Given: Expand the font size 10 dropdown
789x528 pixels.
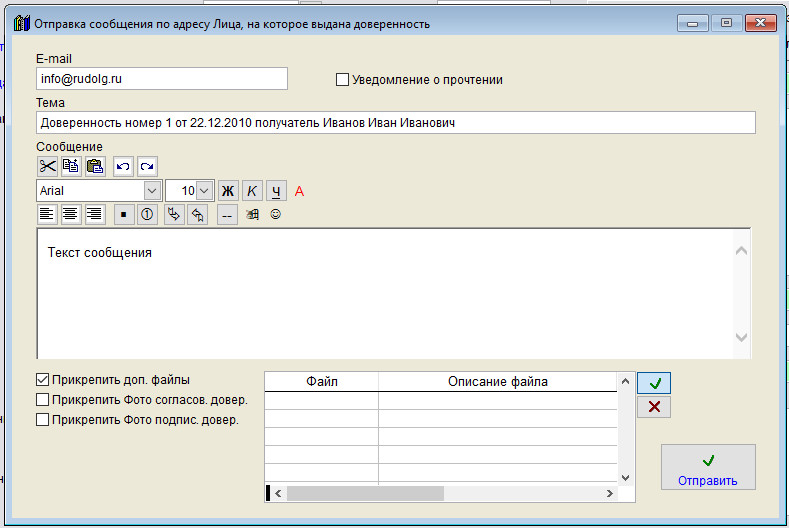Looking at the screenshot, I should [205, 190].
